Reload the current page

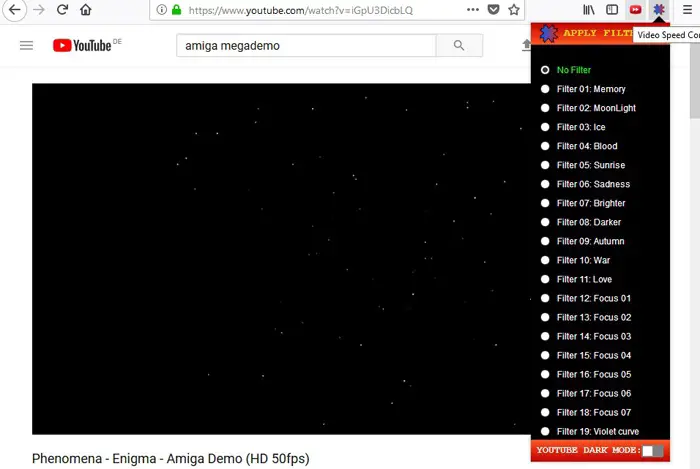(62, 9)
